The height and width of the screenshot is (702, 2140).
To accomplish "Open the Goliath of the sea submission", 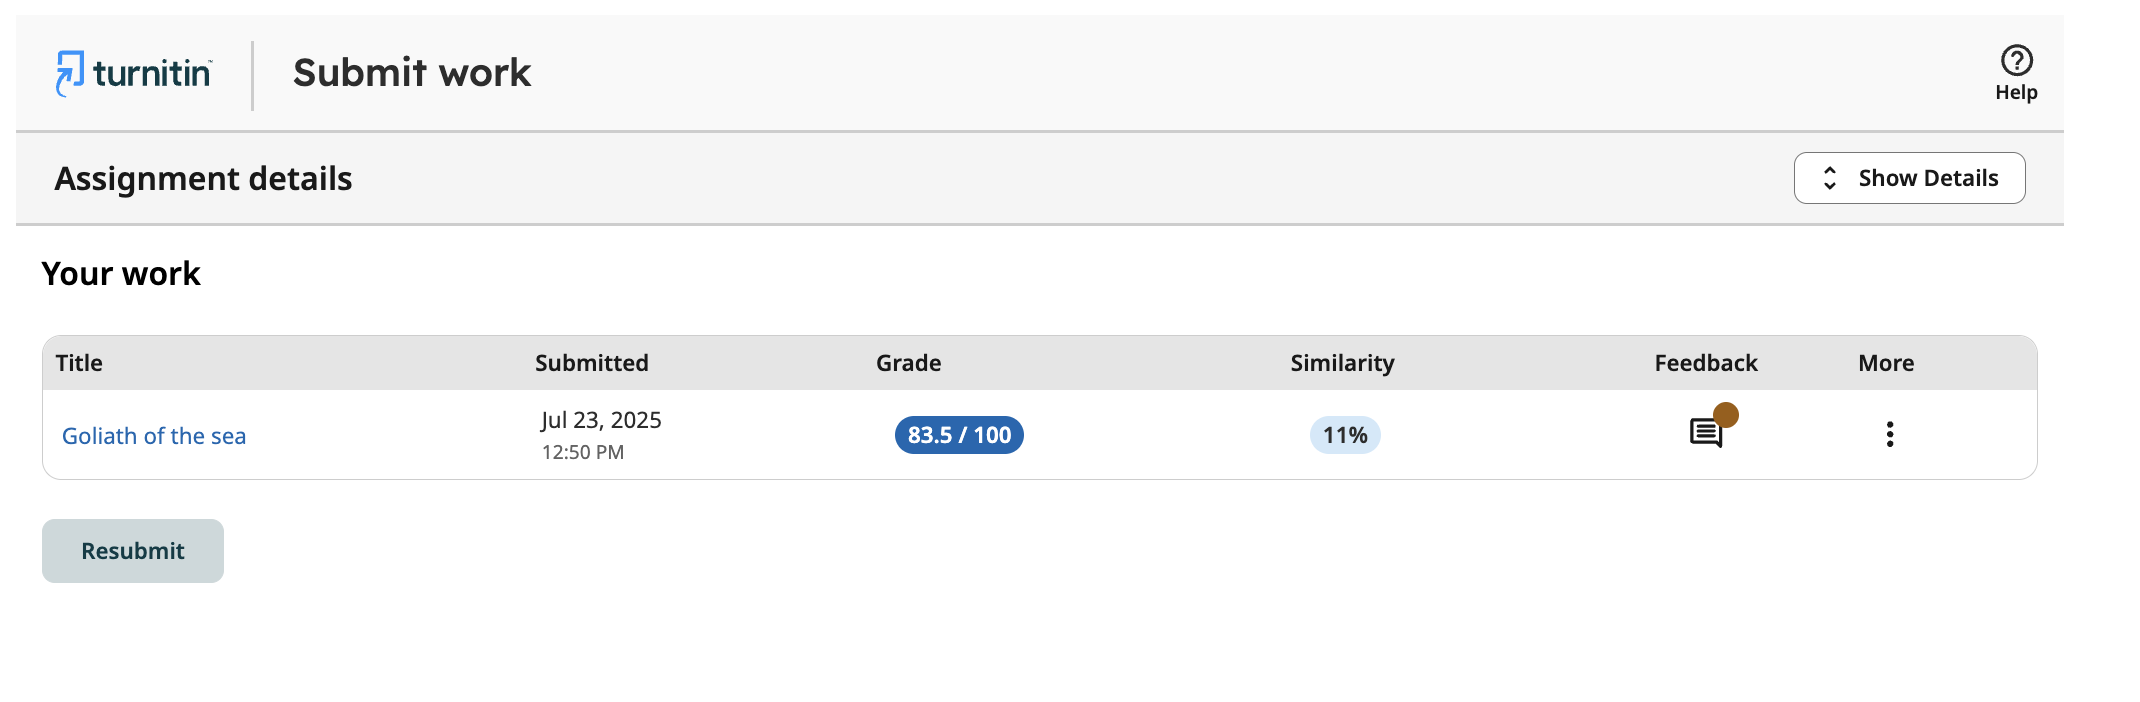I will [154, 435].
